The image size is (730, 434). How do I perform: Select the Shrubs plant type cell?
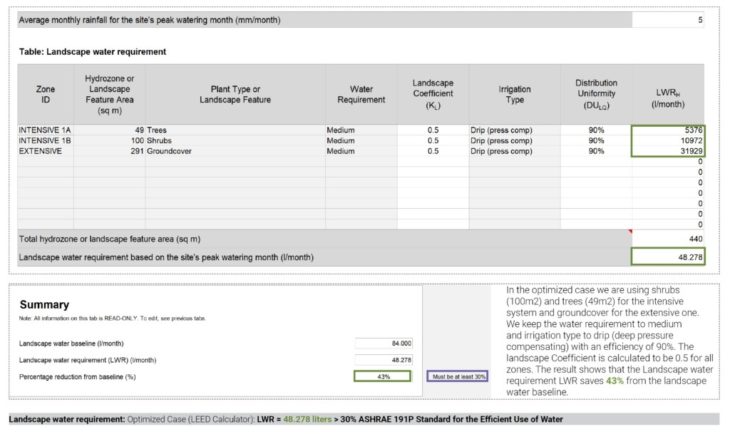[x=234, y=141]
